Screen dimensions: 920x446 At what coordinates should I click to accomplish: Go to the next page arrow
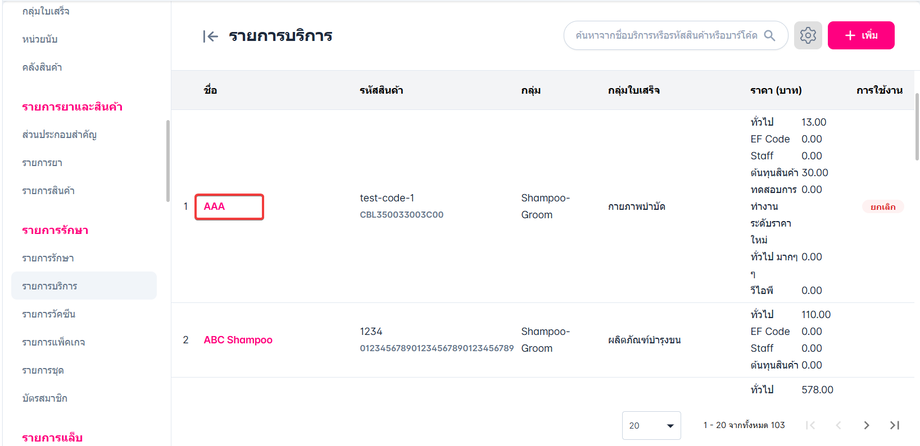coord(867,425)
